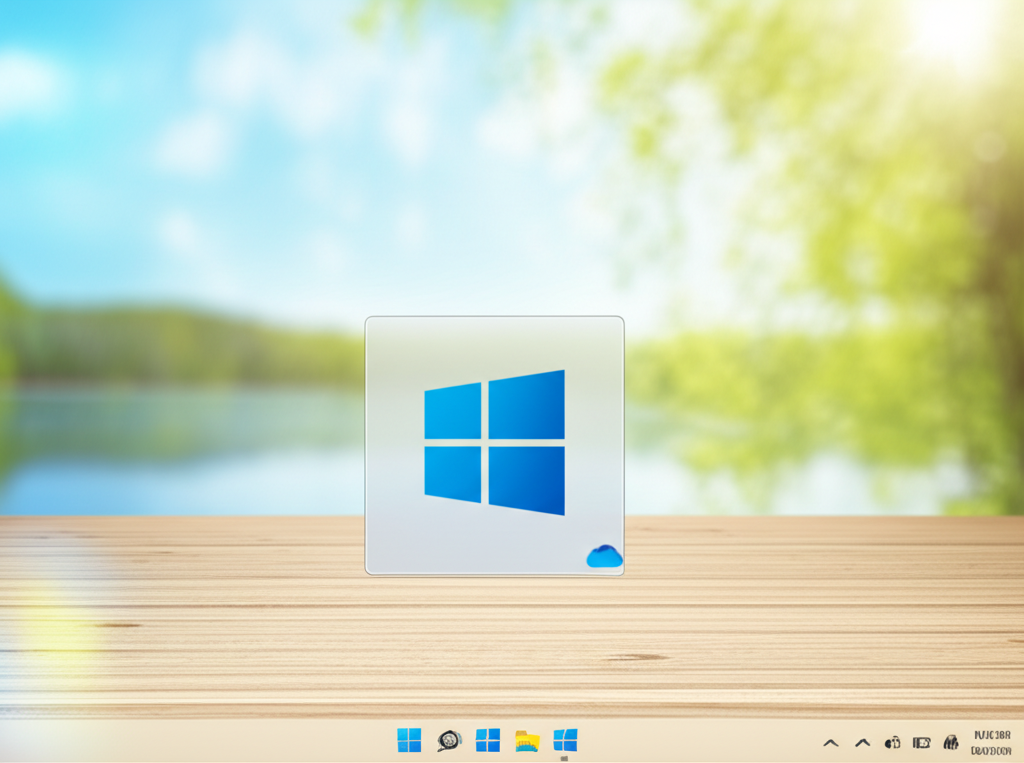Click the blue cloud icon on the center tile
This screenshot has width=1024, height=763.
[604, 556]
